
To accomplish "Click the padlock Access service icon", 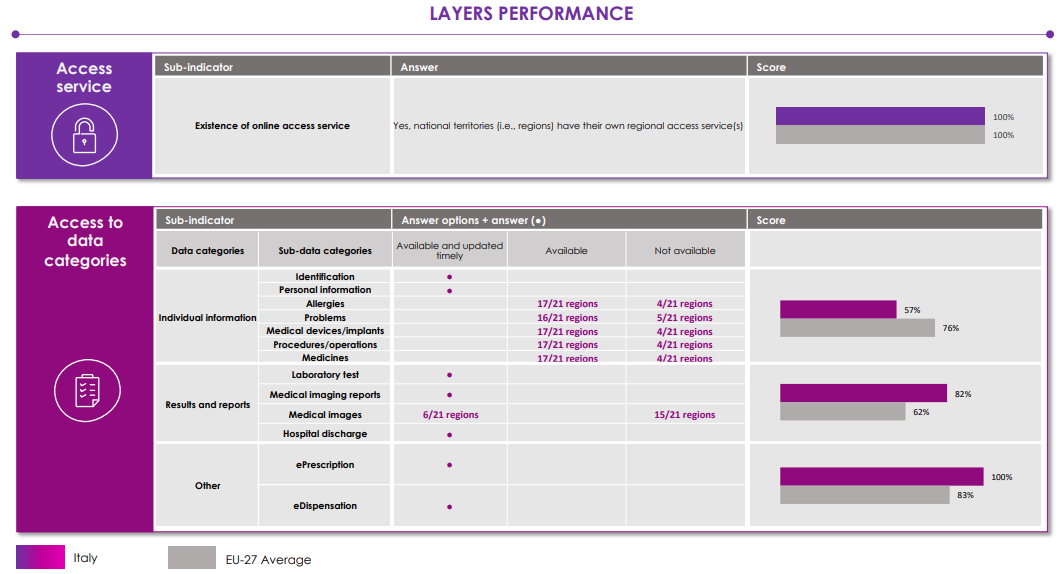I will point(85,135).
